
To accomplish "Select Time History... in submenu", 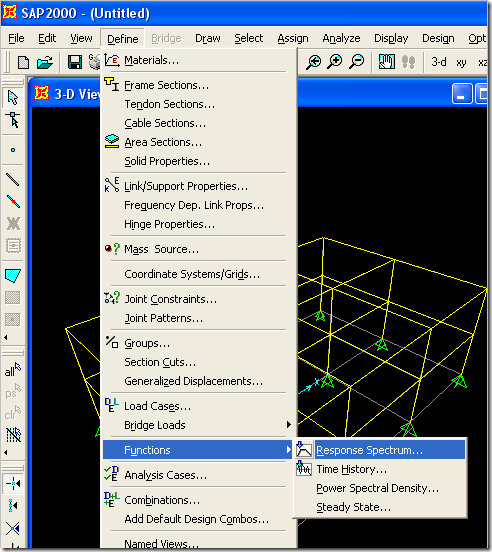I will tap(380, 469).
